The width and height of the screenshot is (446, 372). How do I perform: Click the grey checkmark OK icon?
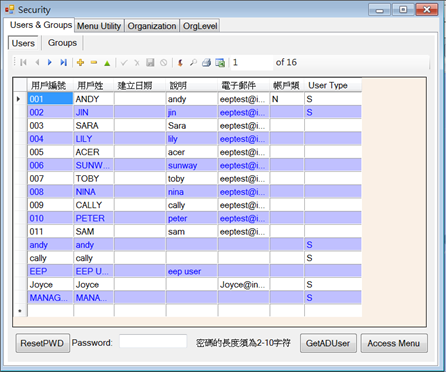124,62
